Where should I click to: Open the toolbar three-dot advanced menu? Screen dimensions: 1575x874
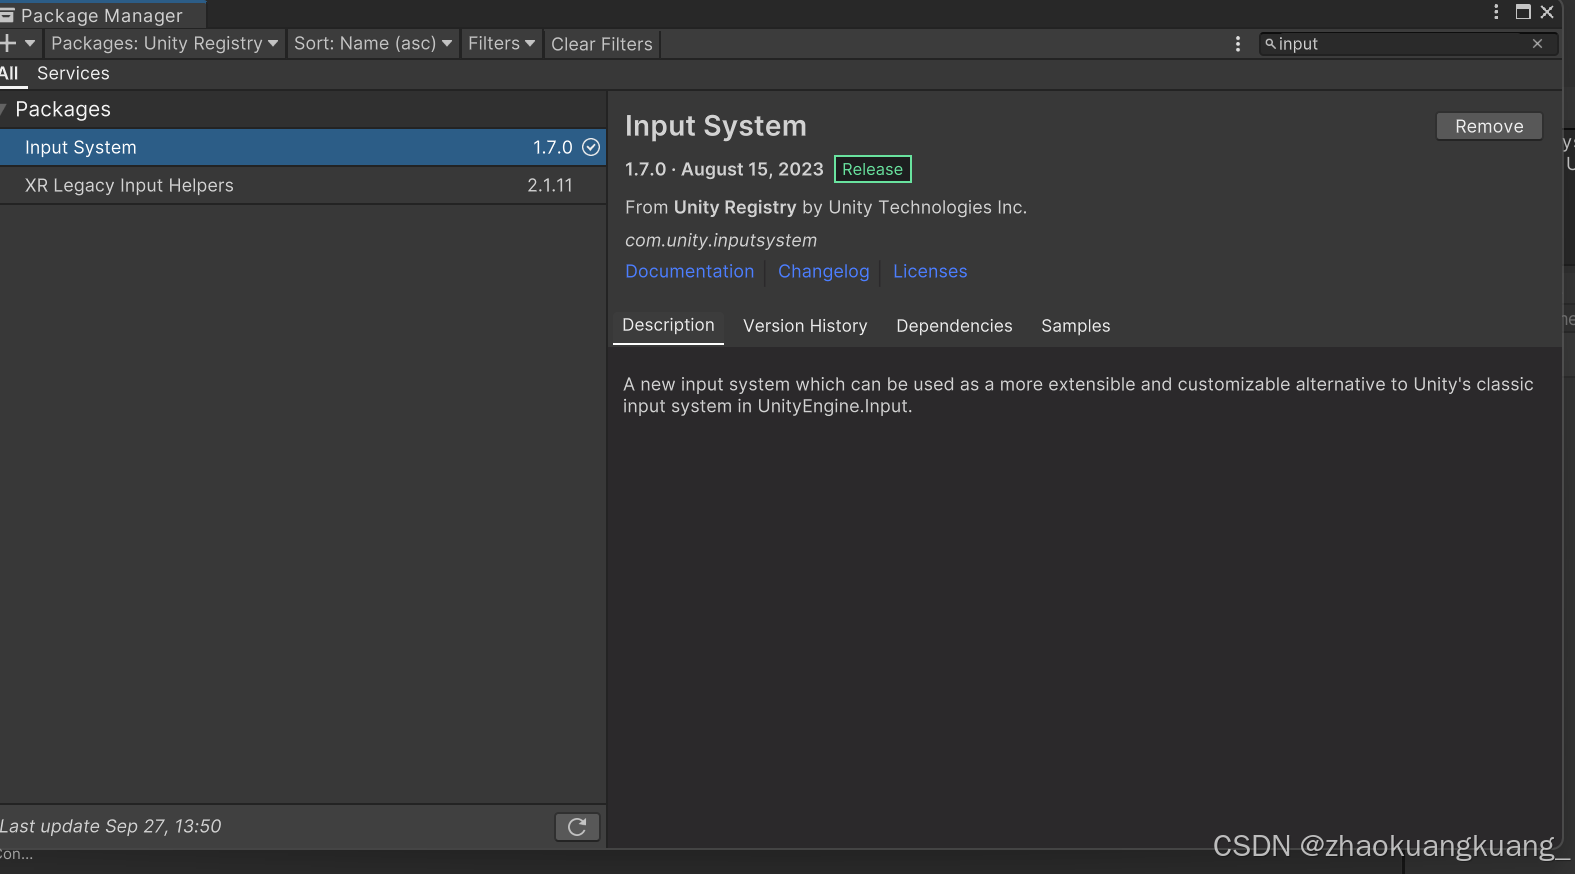pyautogui.click(x=1237, y=44)
